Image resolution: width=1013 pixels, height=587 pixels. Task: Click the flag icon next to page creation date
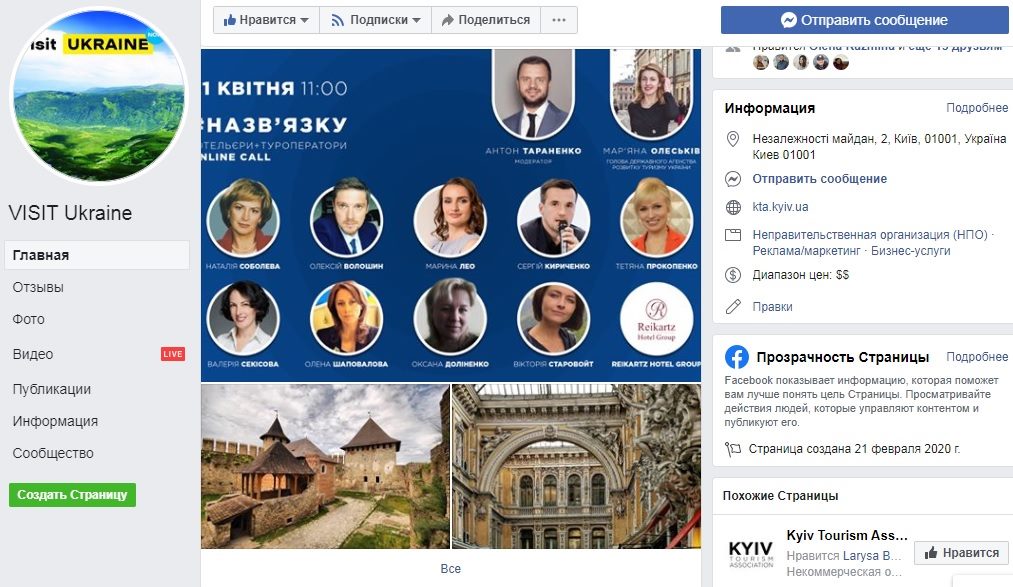point(733,449)
